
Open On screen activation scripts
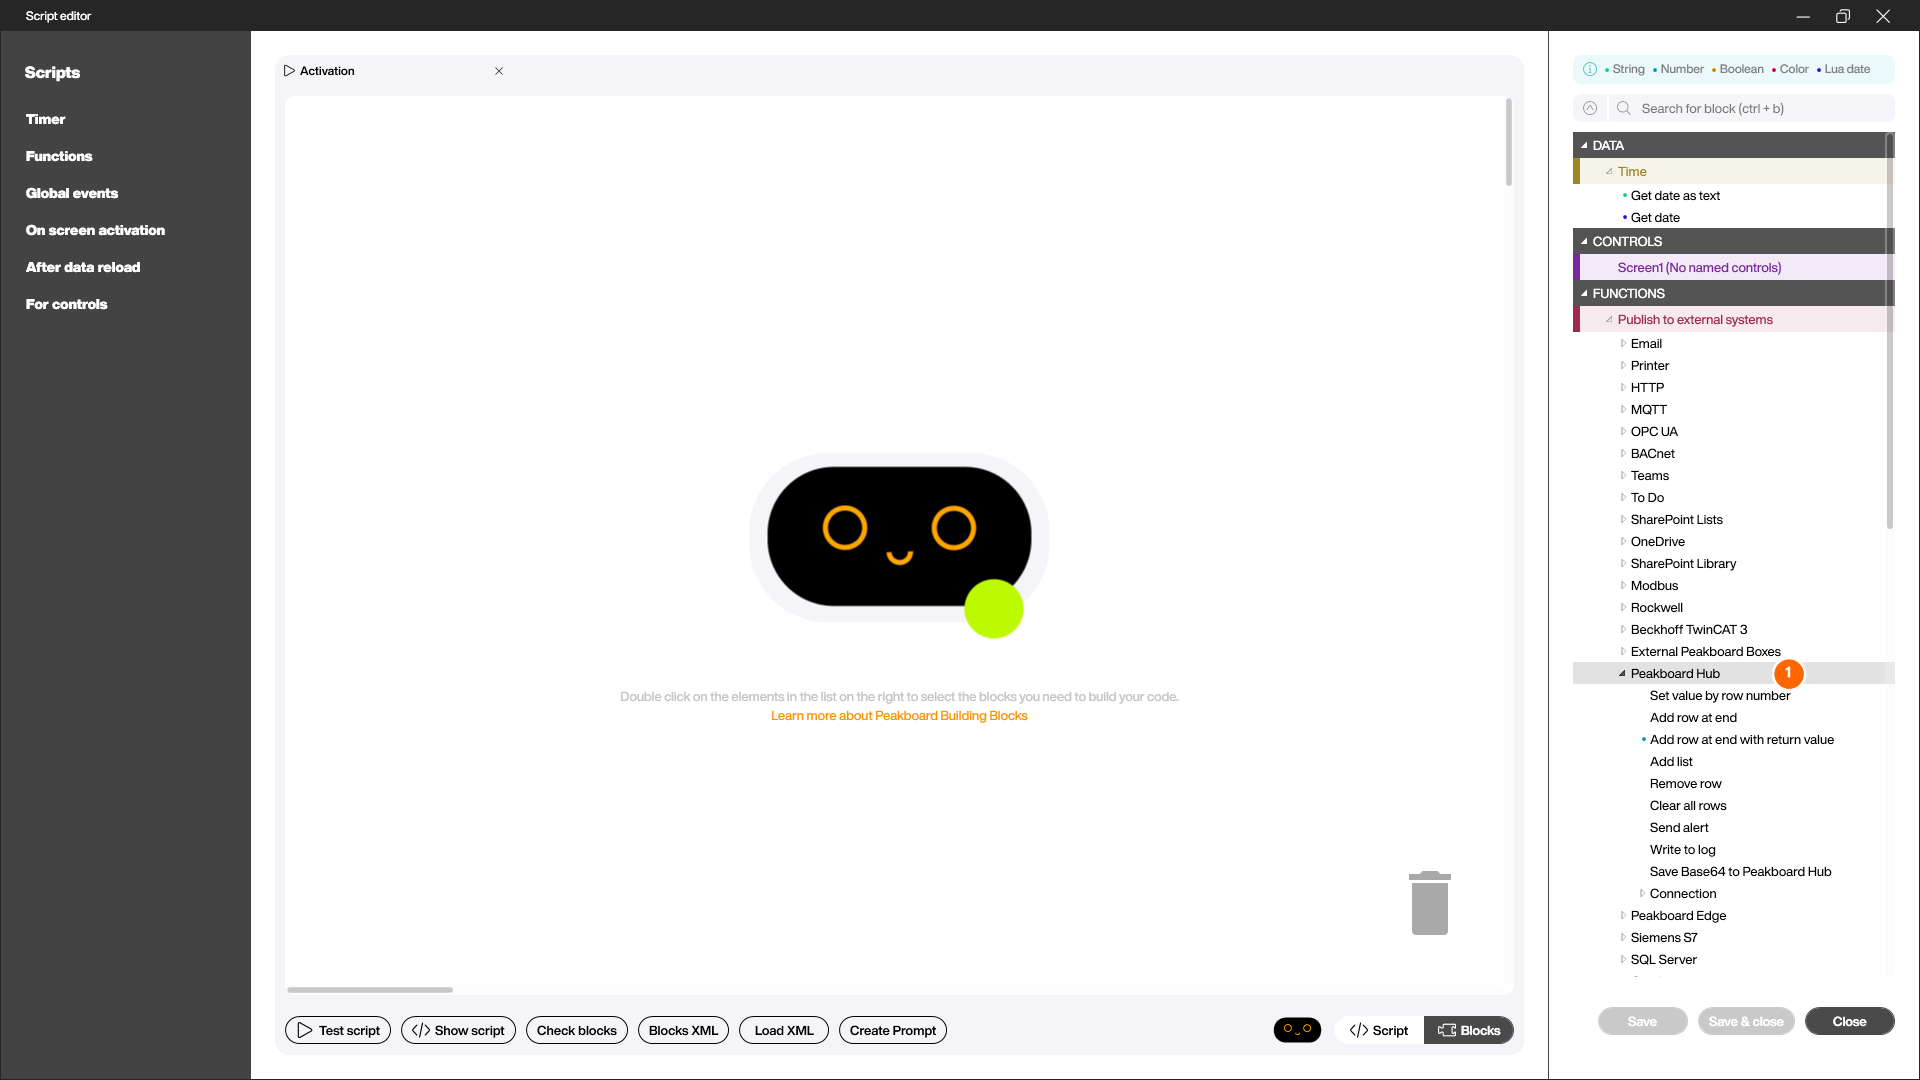pyautogui.click(x=95, y=230)
